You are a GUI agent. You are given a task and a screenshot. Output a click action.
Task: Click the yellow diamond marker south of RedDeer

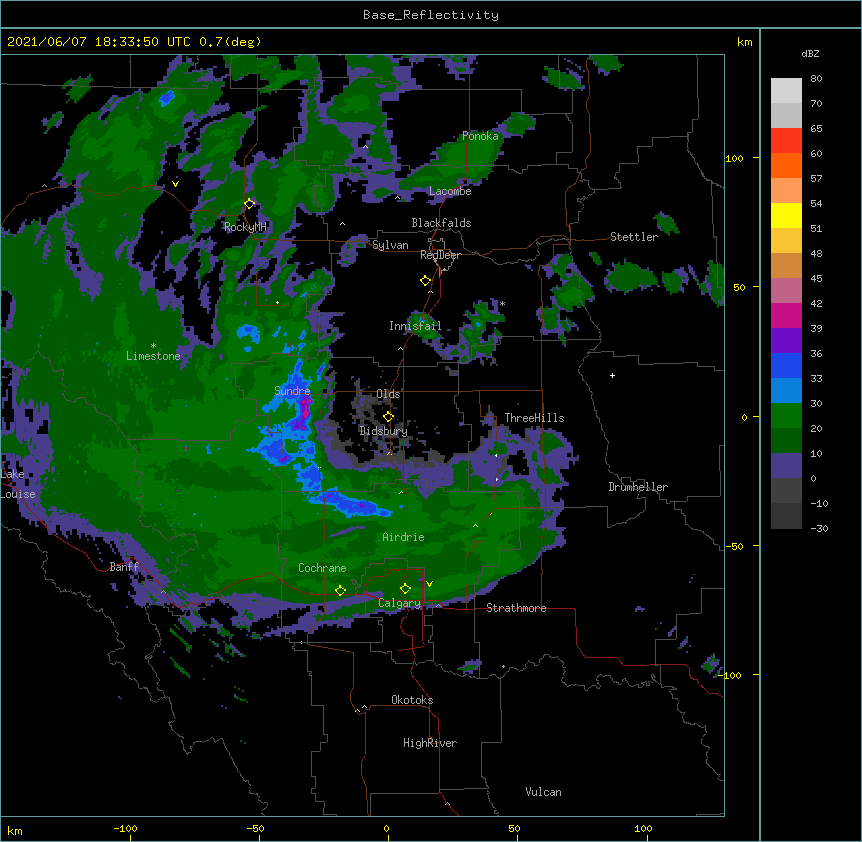426,281
